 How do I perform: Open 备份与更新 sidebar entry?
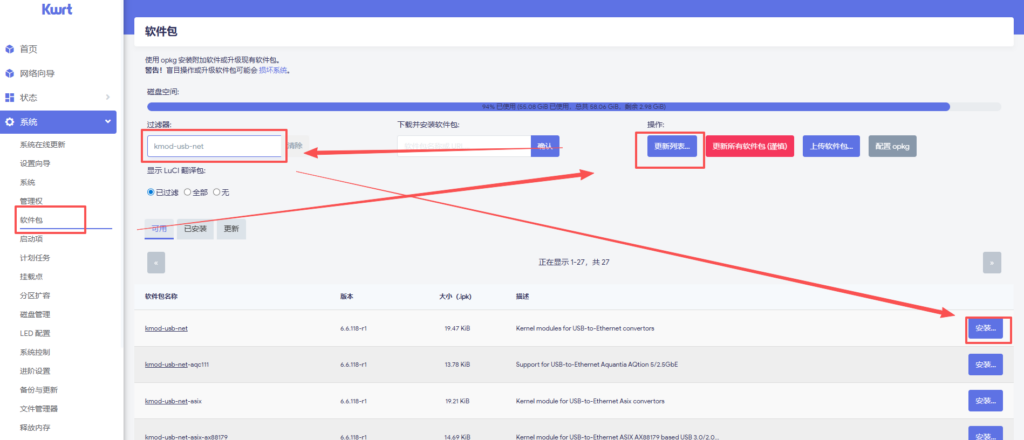(39, 390)
